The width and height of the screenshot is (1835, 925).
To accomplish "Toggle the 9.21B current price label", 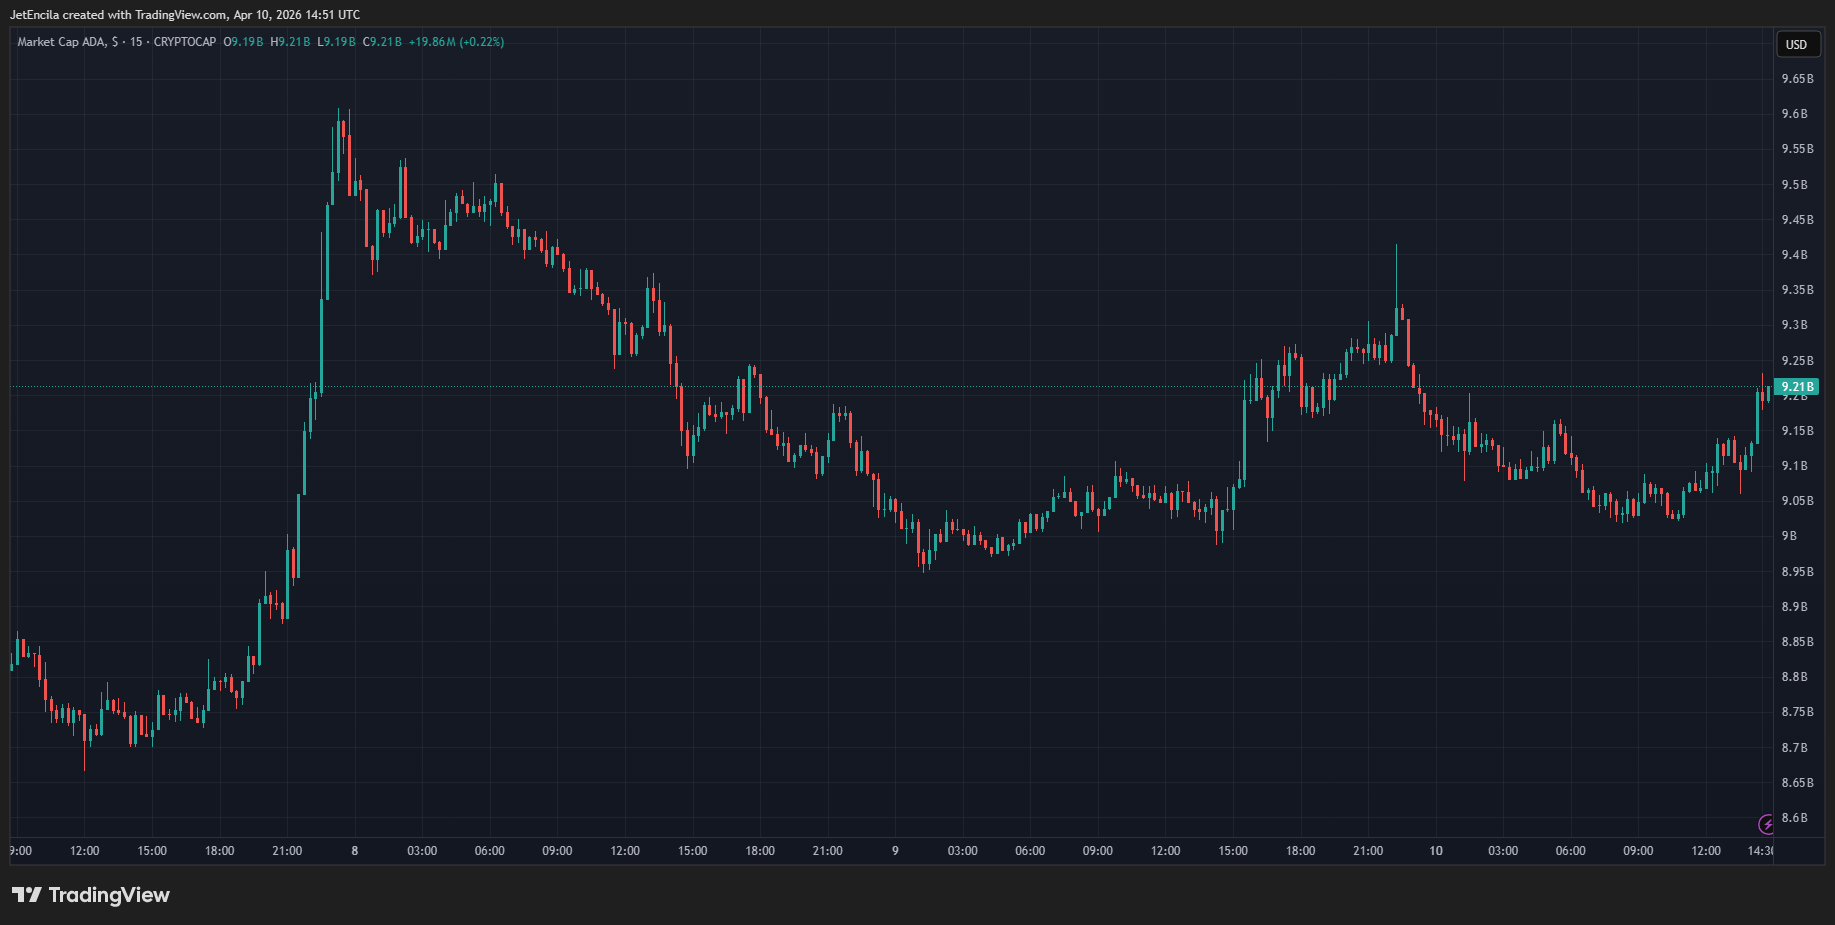I will click(x=1797, y=385).
